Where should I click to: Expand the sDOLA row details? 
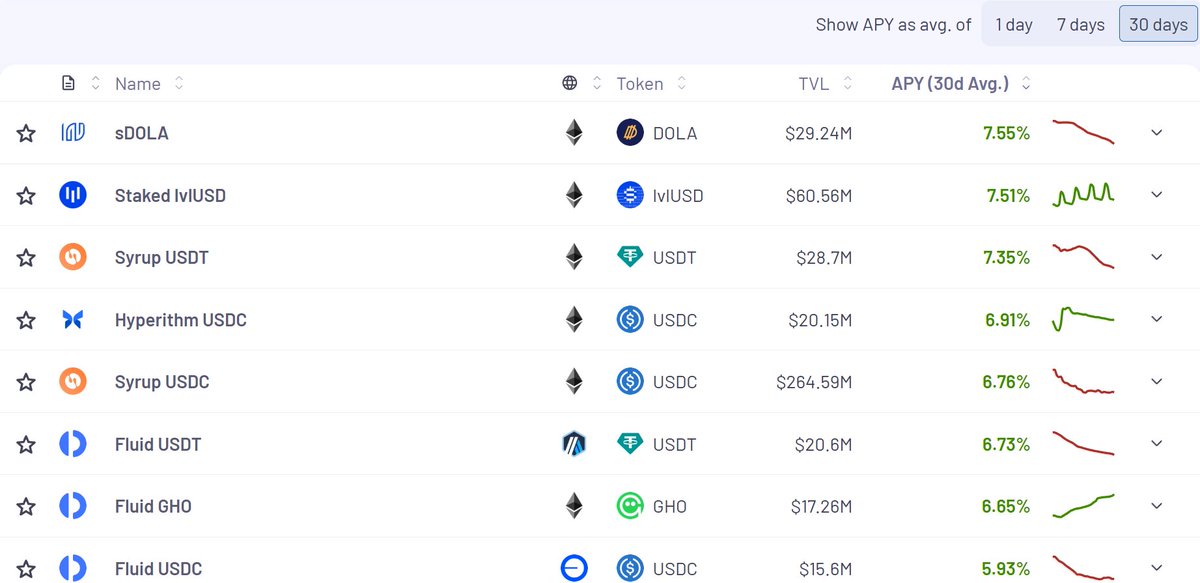1157,132
